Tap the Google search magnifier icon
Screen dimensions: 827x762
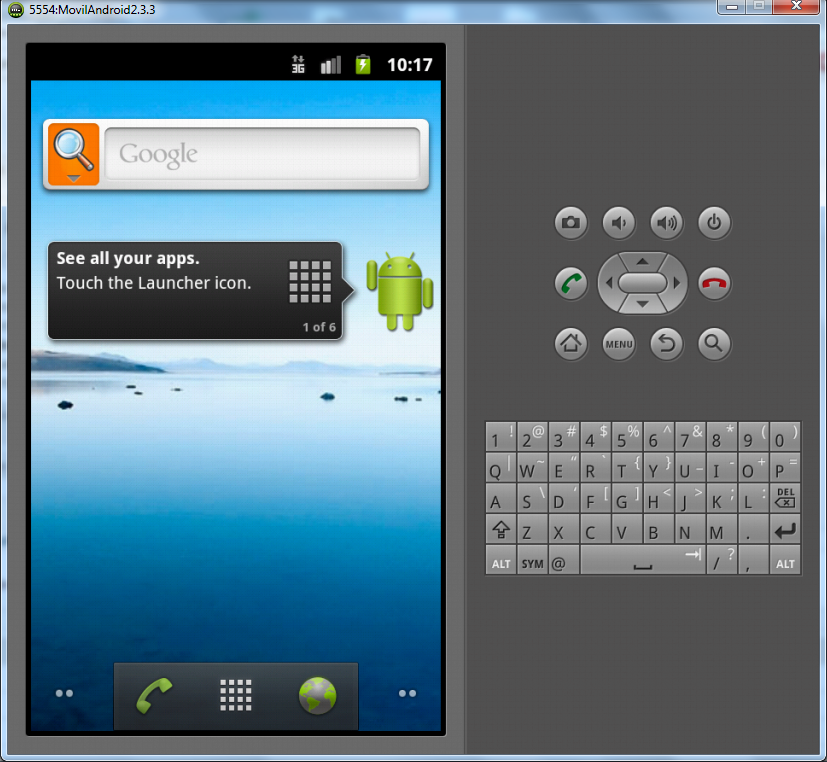[x=71, y=152]
